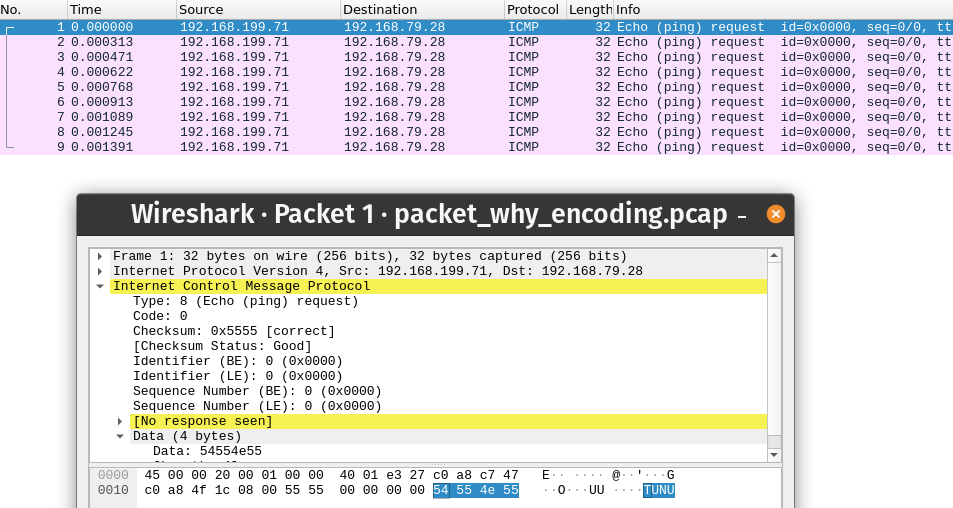Sort packet list by Length column
Image resolution: width=953 pixels, height=508 pixels.
tap(590, 10)
